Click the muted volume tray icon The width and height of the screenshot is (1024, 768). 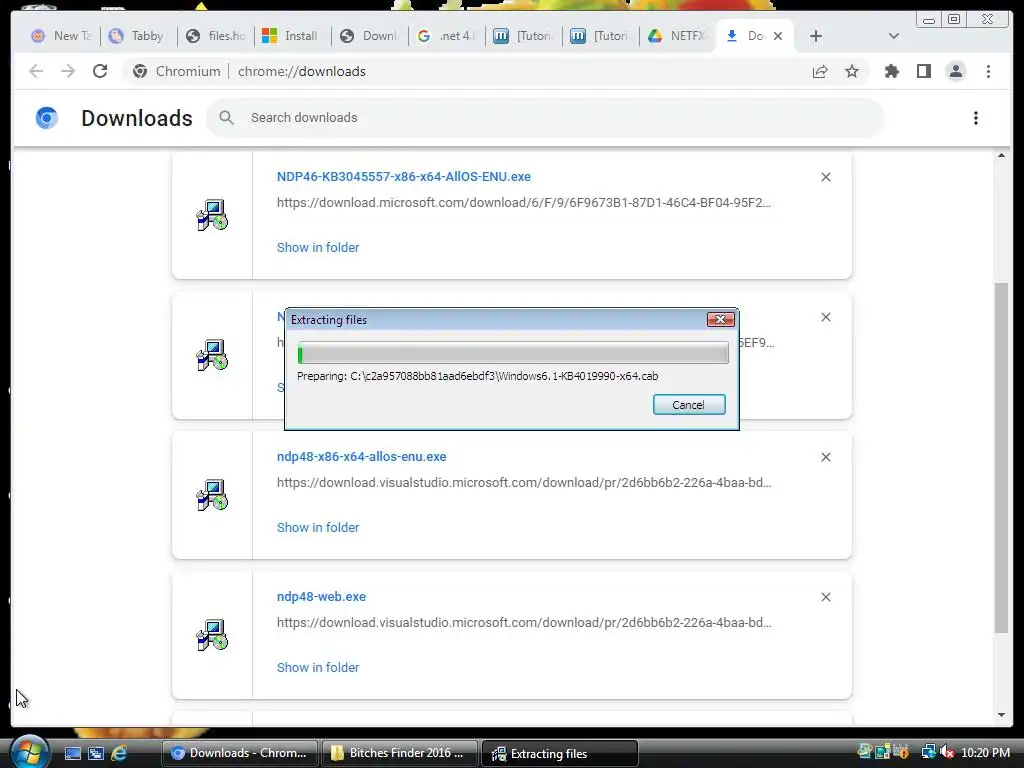tap(948, 752)
